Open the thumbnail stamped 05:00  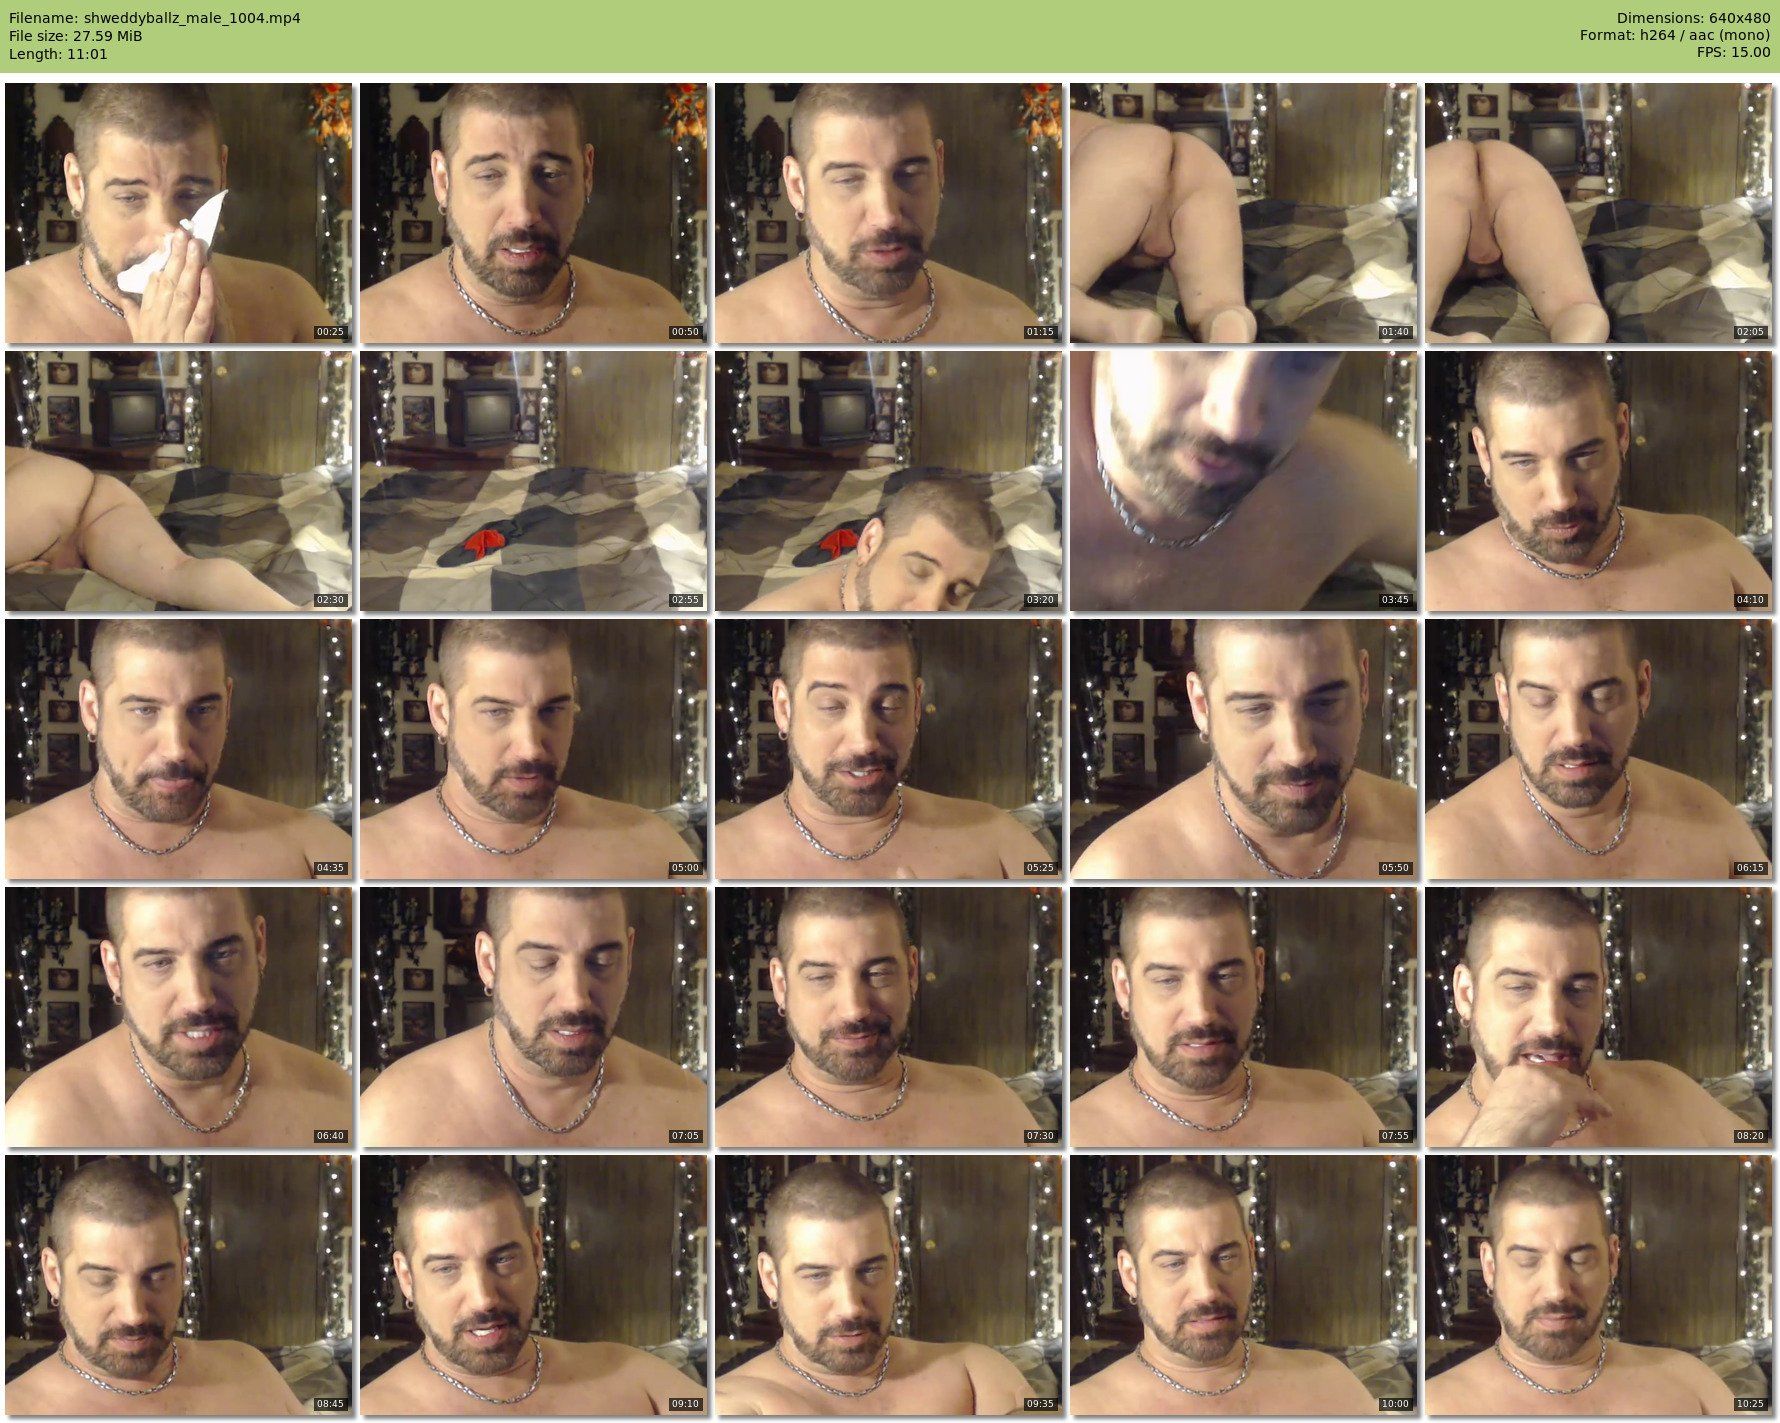pyautogui.click(x=533, y=749)
